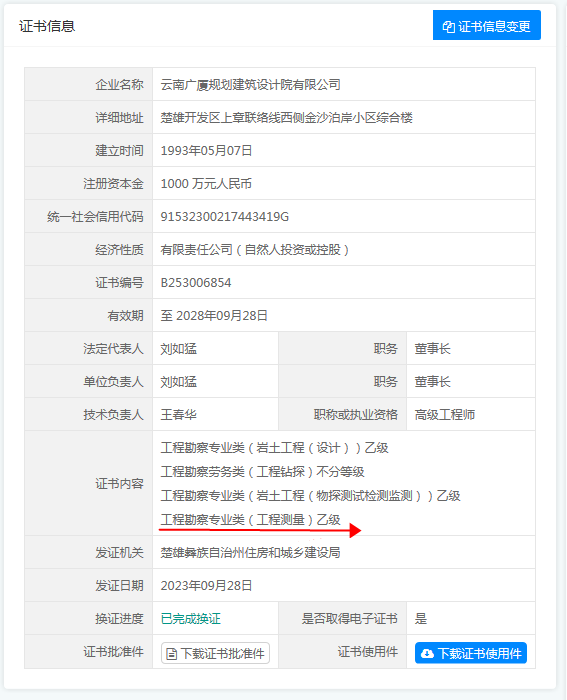Viewport: 567px width, 700px height.
Task: Click the issue date 2023年09月28日
Action: [206, 586]
